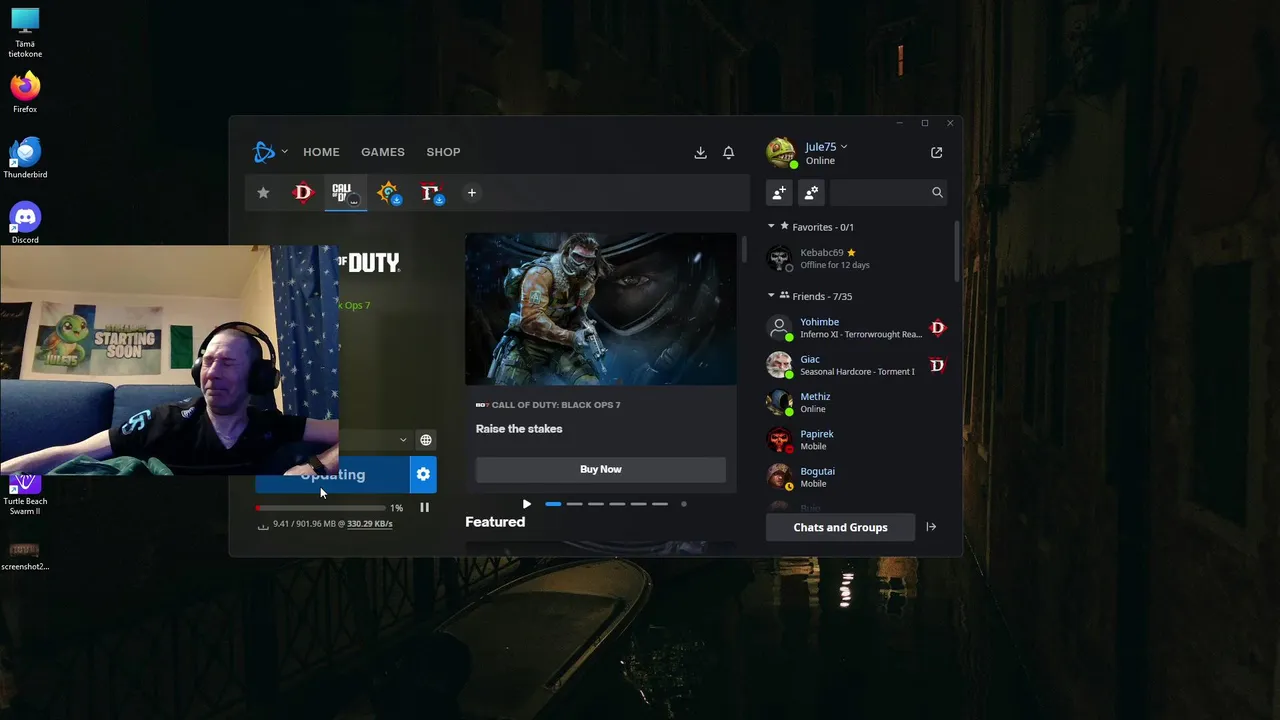Click the Diablo icon next to Giac
1280x720 pixels.
(x=937, y=365)
